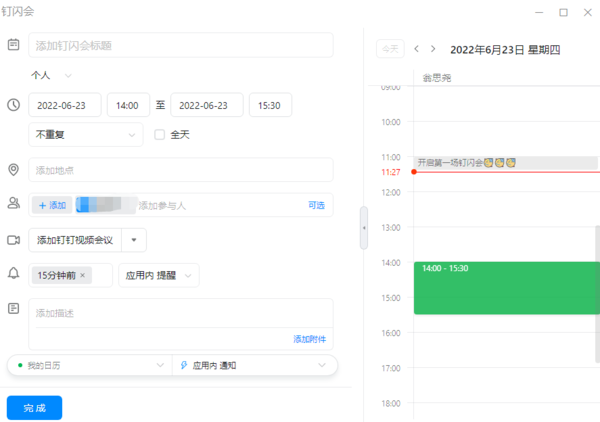Click the 添加附件 link
The width and height of the screenshot is (600, 422).
click(x=309, y=339)
